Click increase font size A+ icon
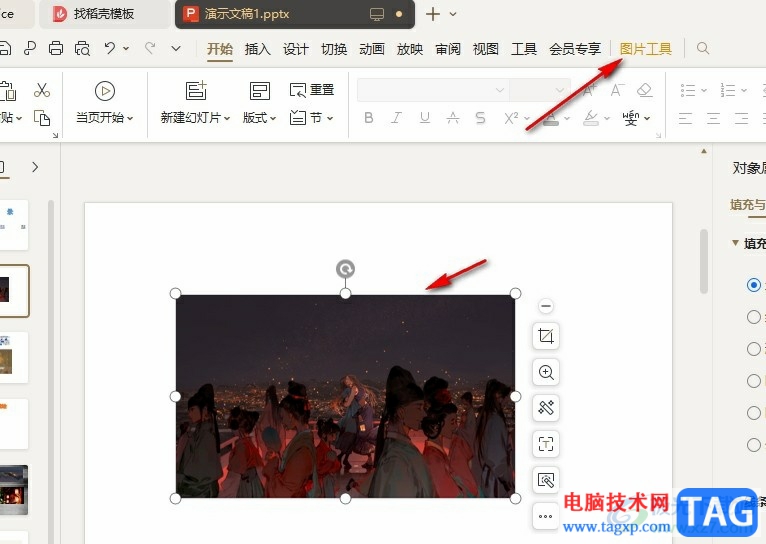 tap(590, 90)
